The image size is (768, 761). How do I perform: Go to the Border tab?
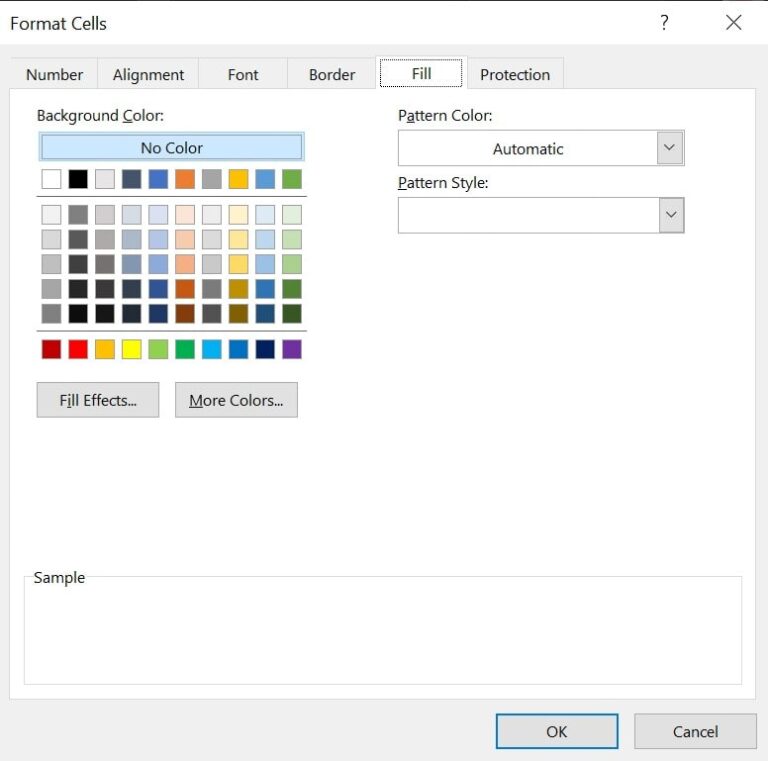[x=332, y=74]
